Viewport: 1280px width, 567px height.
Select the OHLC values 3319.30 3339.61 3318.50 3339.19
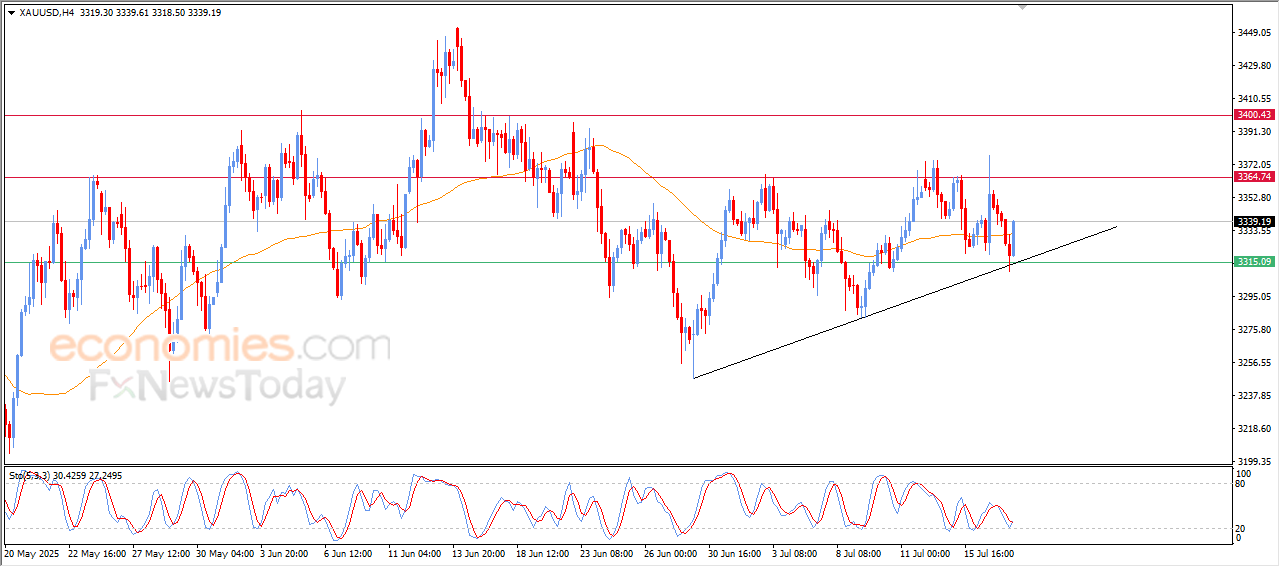point(150,13)
